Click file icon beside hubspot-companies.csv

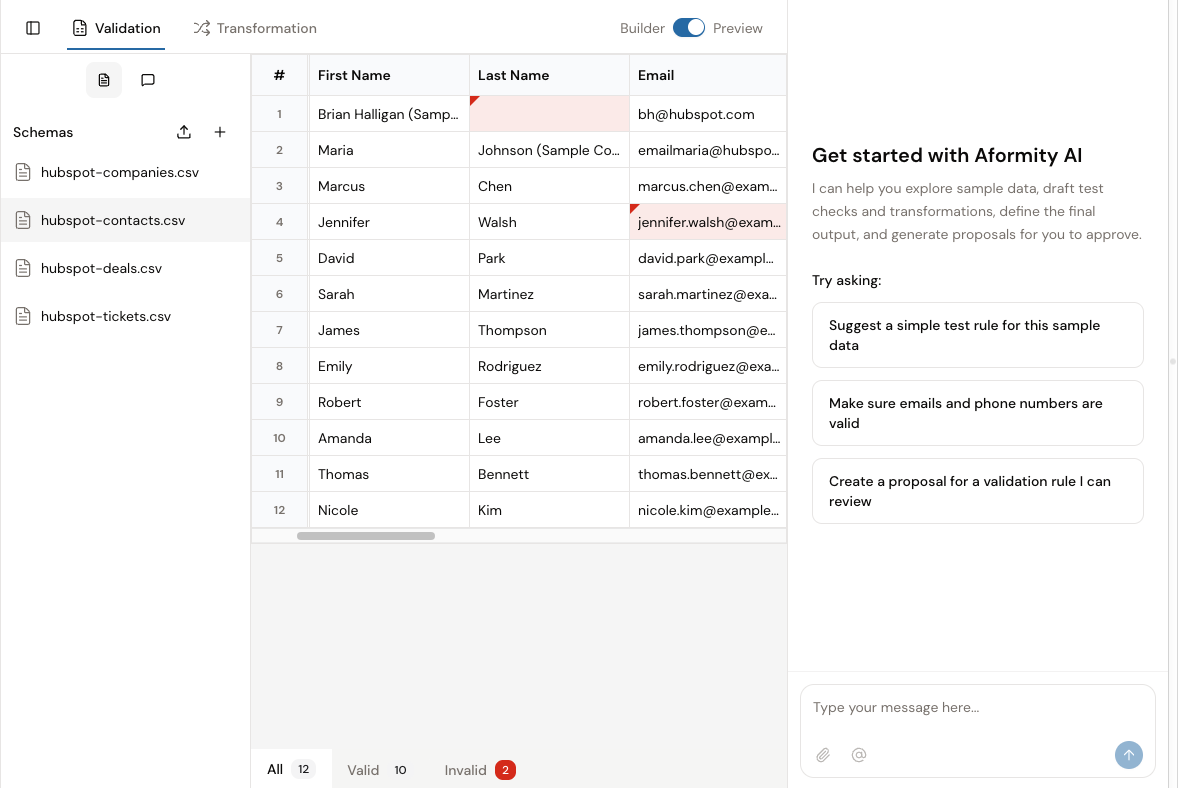(x=23, y=172)
